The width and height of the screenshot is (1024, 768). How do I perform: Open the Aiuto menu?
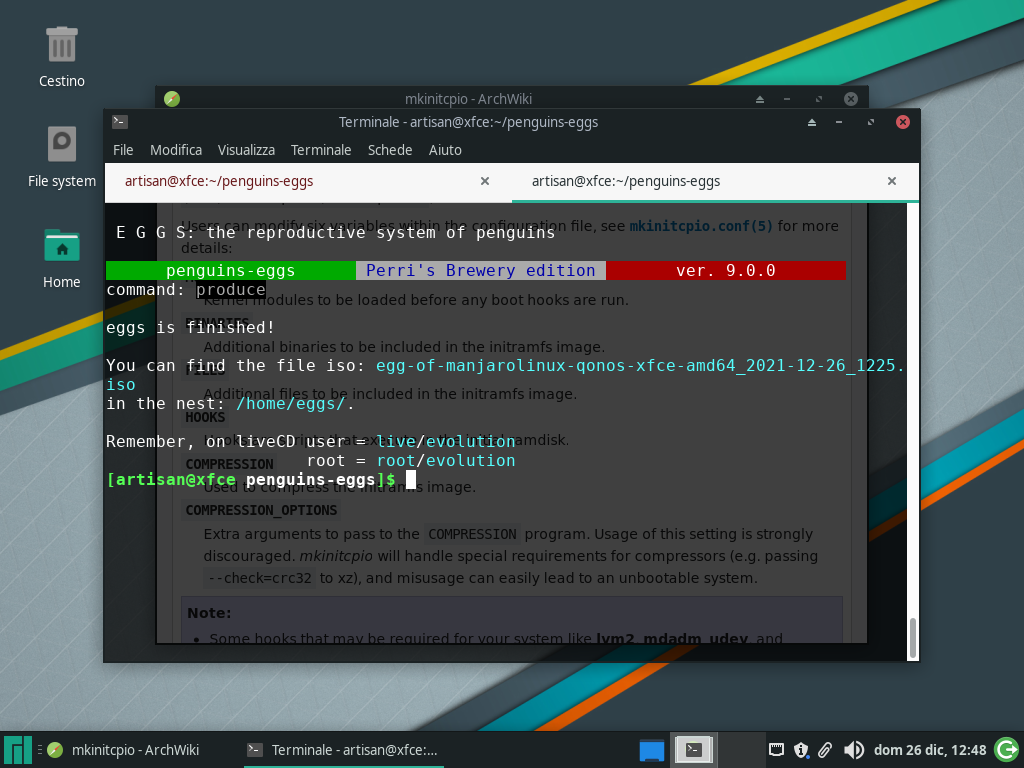coord(445,150)
